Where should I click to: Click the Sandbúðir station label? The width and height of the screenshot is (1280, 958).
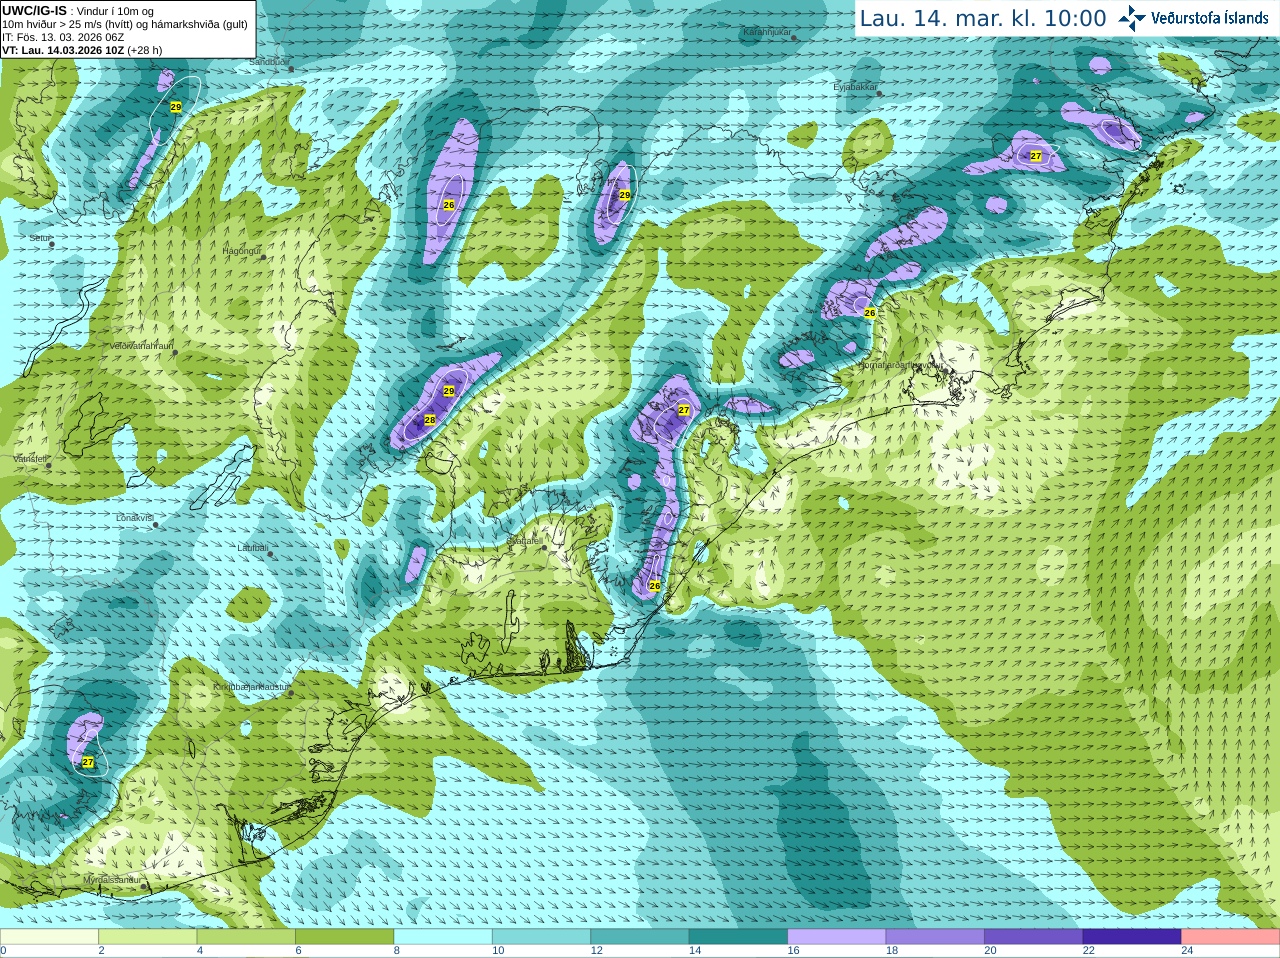coord(269,62)
